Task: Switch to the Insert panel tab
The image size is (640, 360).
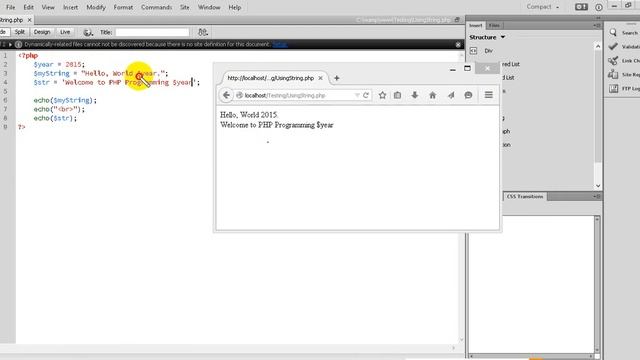Action: 476,25
